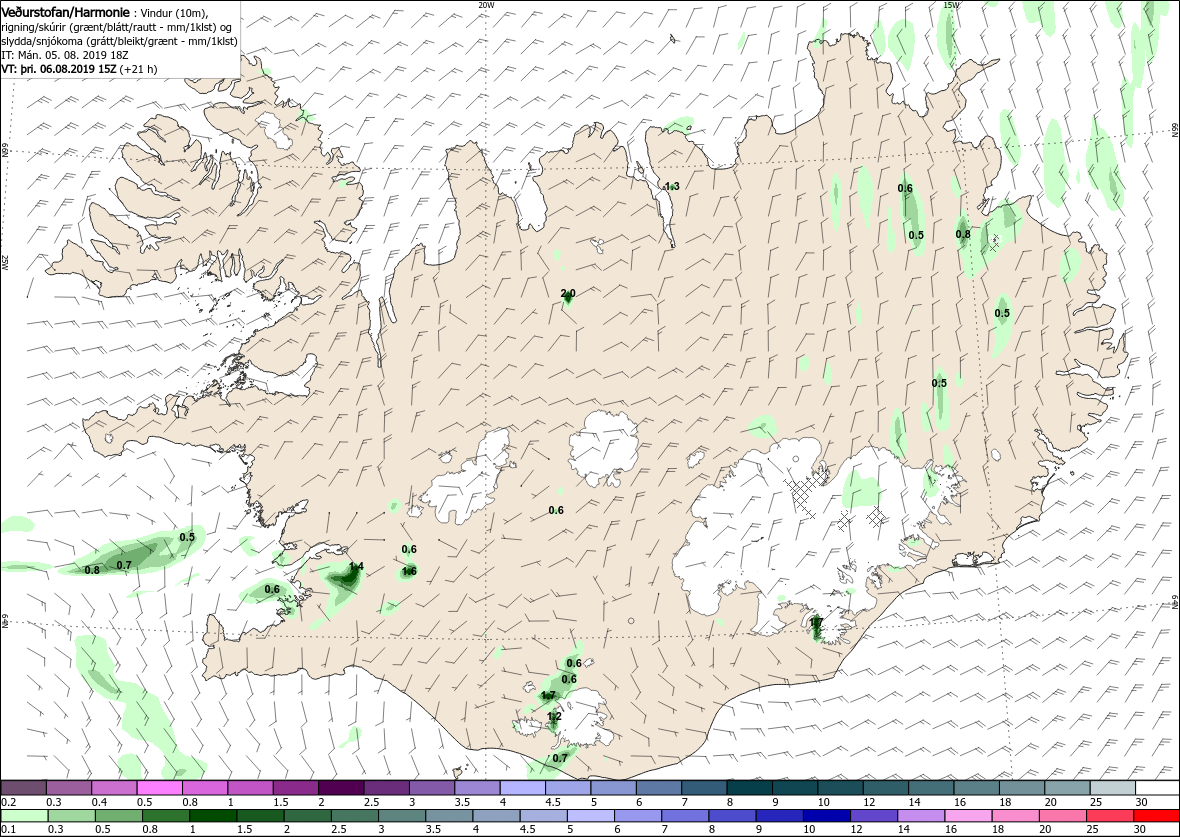Image resolution: width=1180 pixels, height=837 pixels.
Task: Click the 1.3 precipitation value near the north coast
Action: [x=672, y=186]
